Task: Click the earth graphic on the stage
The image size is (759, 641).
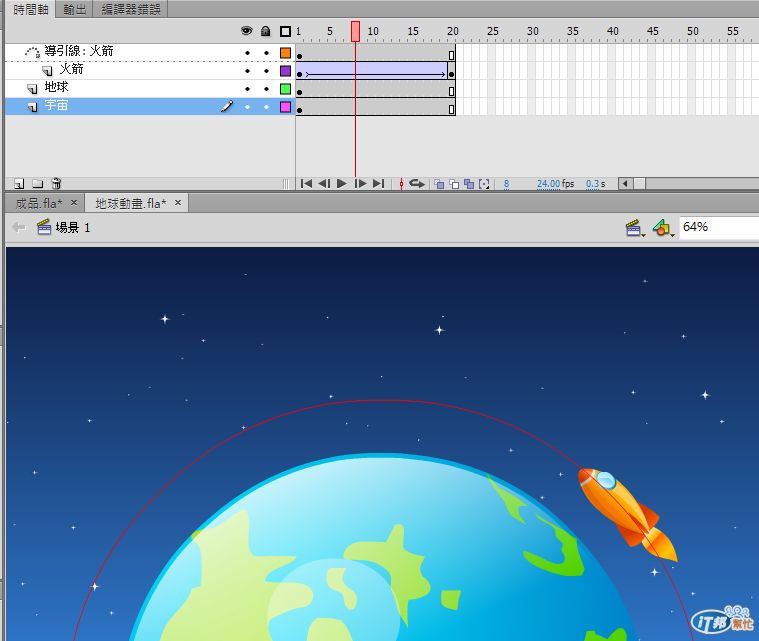Action: coord(382,547)
